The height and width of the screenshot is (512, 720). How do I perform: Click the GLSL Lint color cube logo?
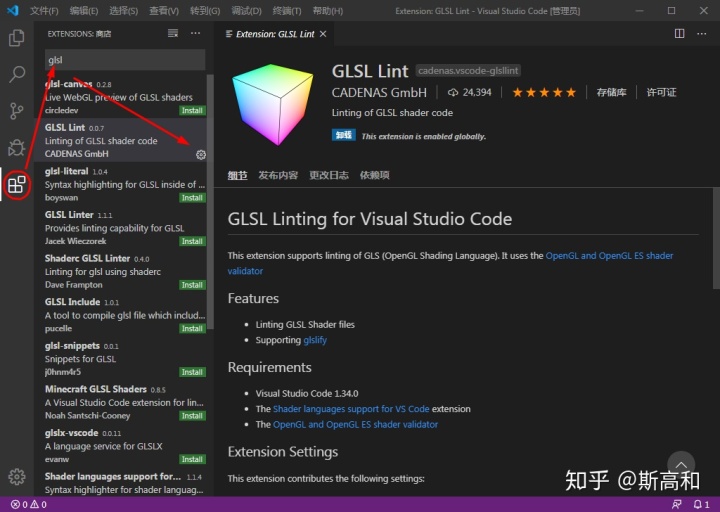[x=273, y=104]
